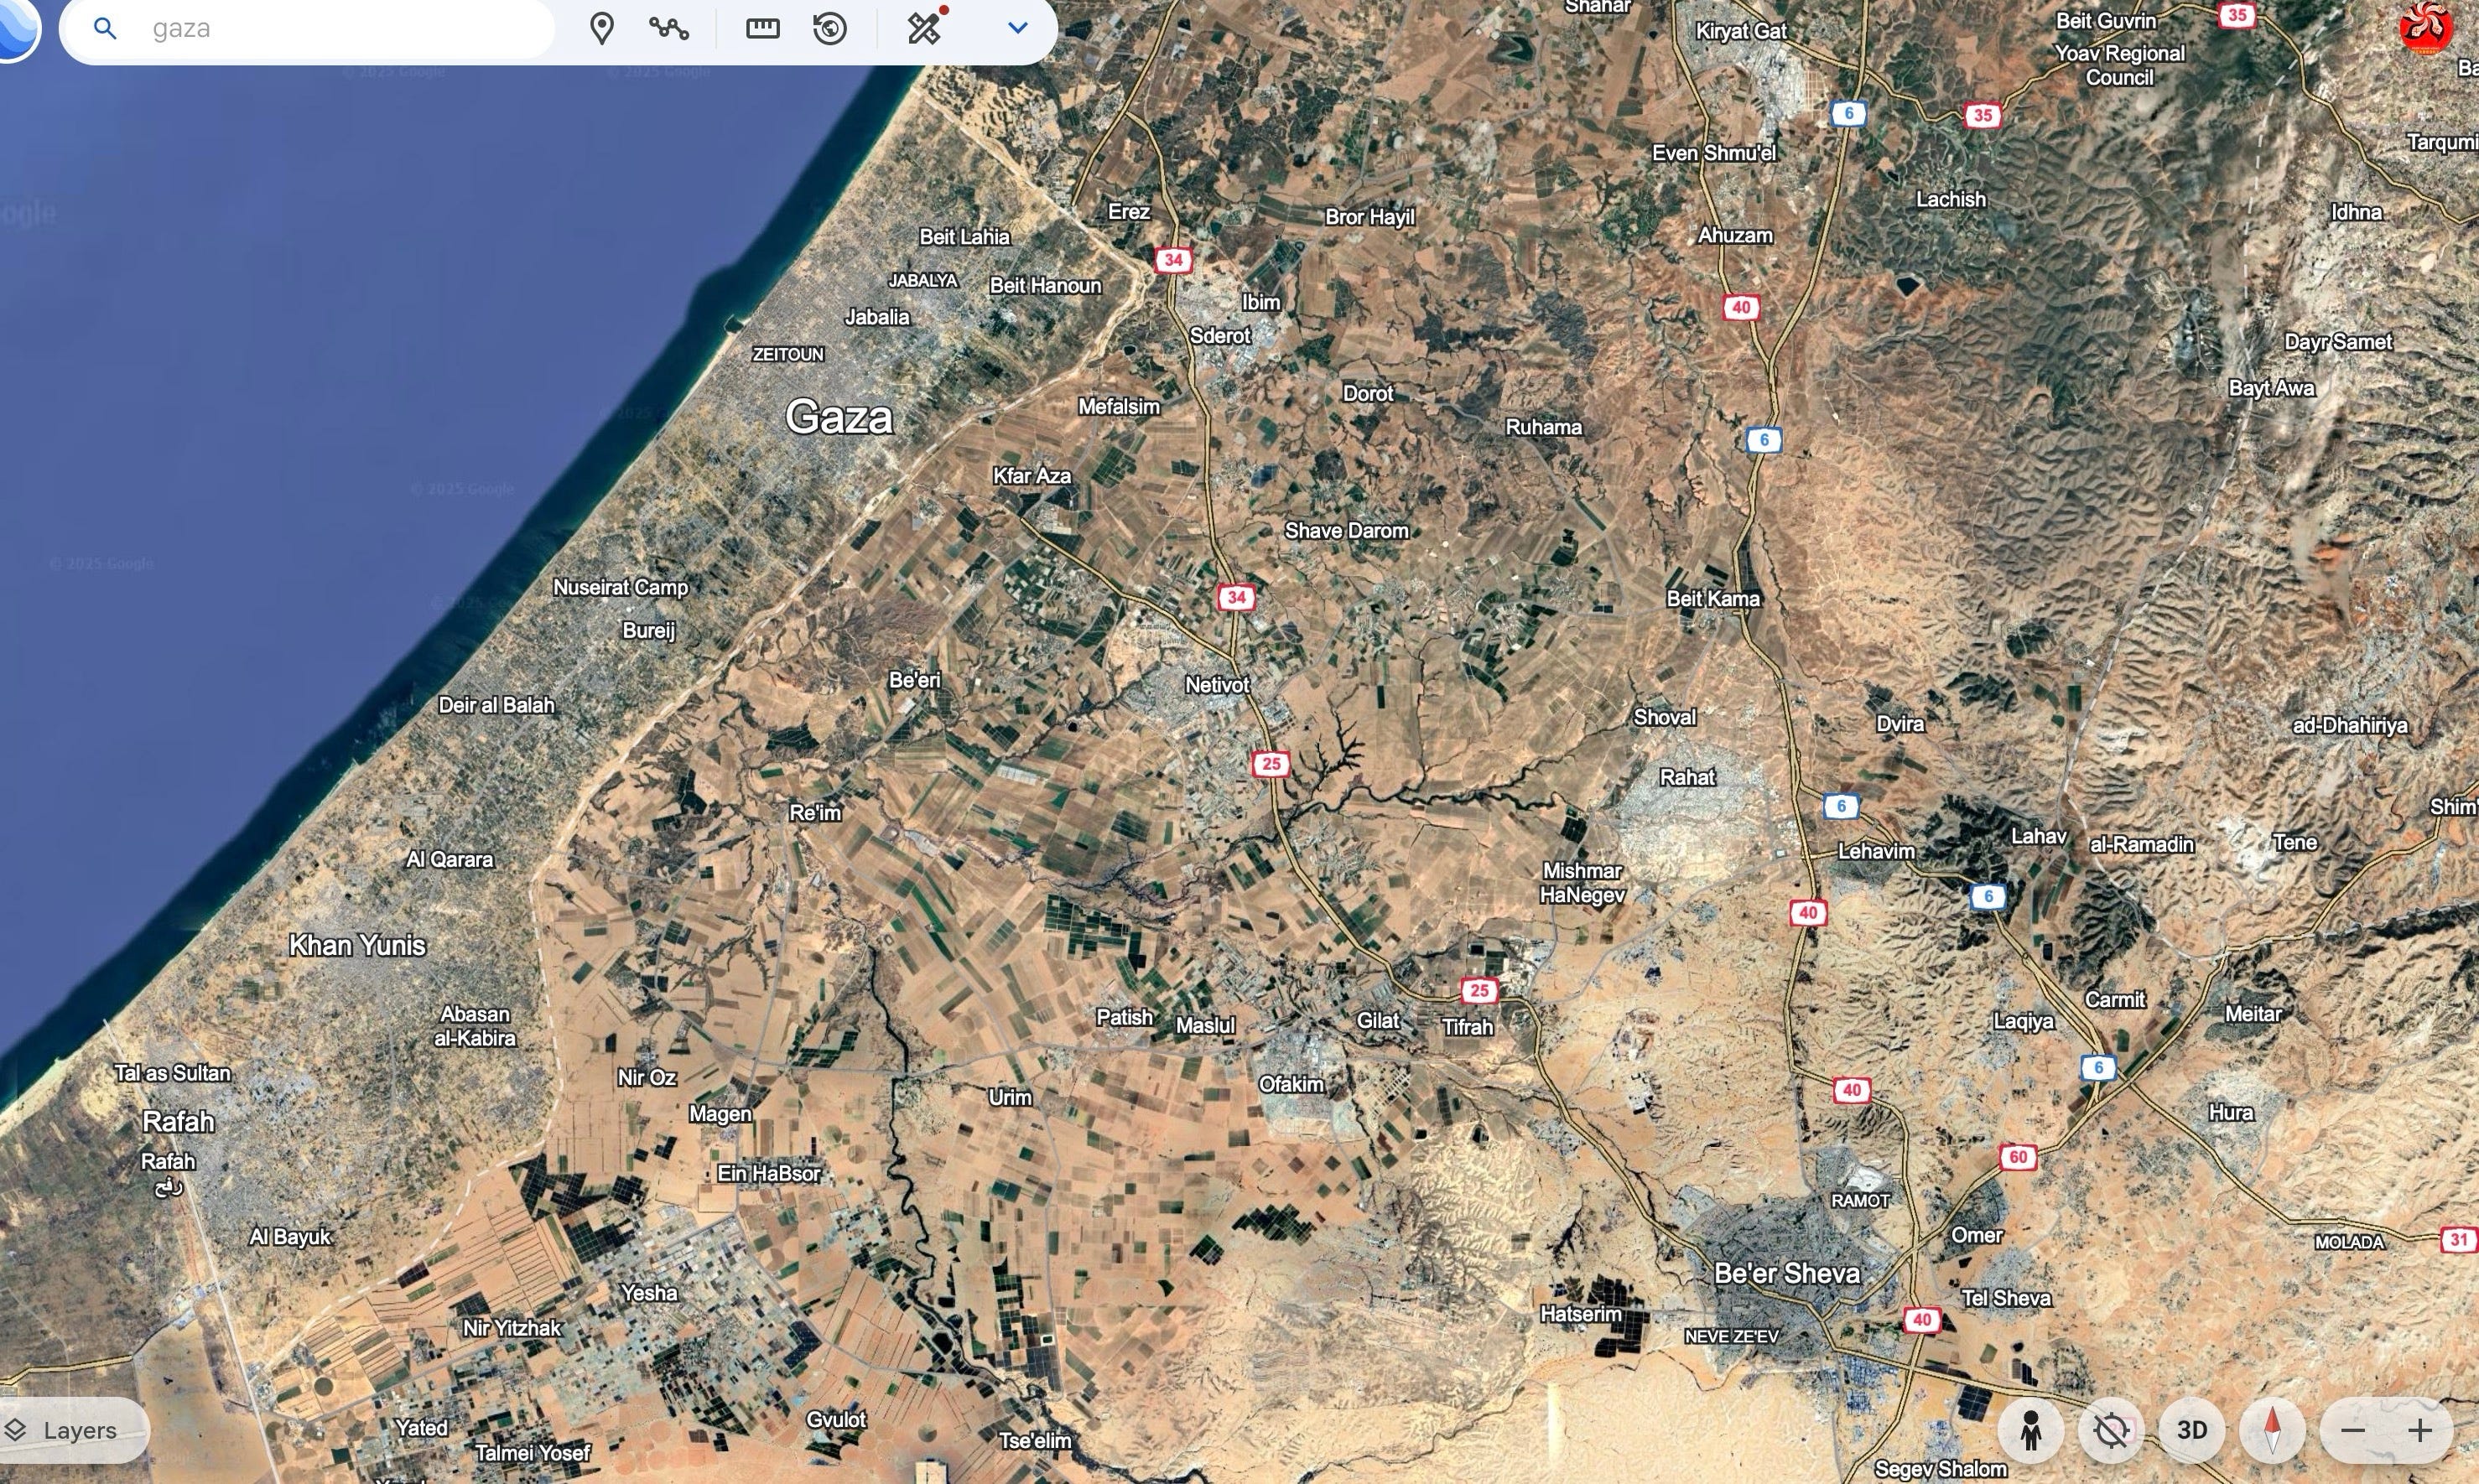2479x1484 pixels.
Task: Expand the toolbar dropdown chevron
Action: click(1017, 28)
